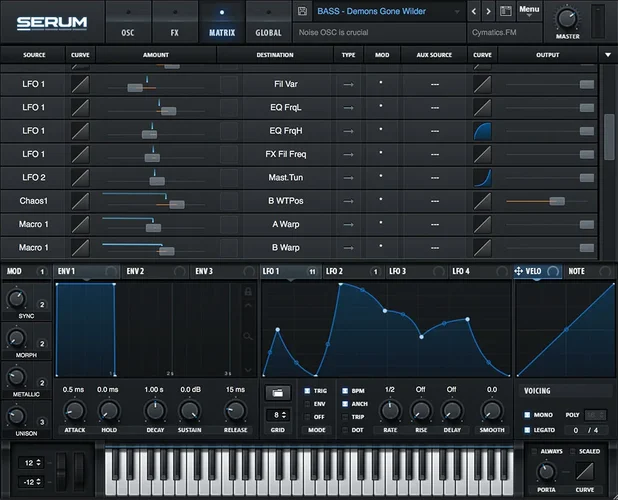
Task: Open the Menu dropdown
Action: click(529, 10)
